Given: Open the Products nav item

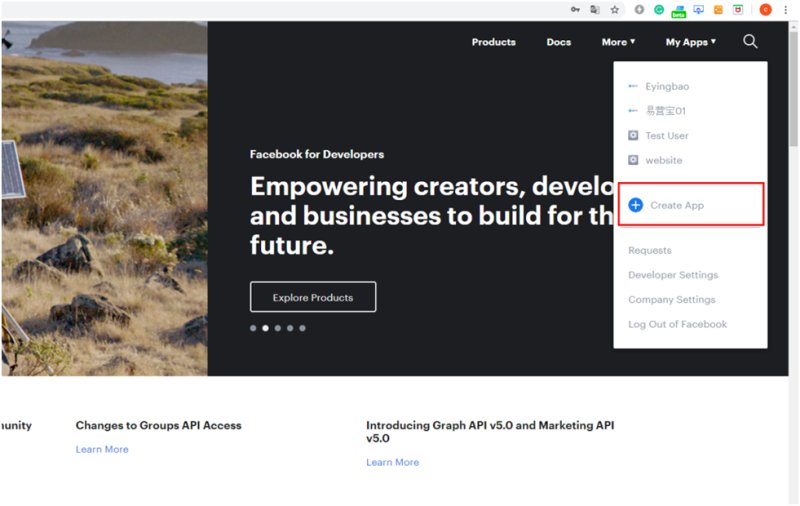Looking at the screenshot, I should [x=493, y=42].
